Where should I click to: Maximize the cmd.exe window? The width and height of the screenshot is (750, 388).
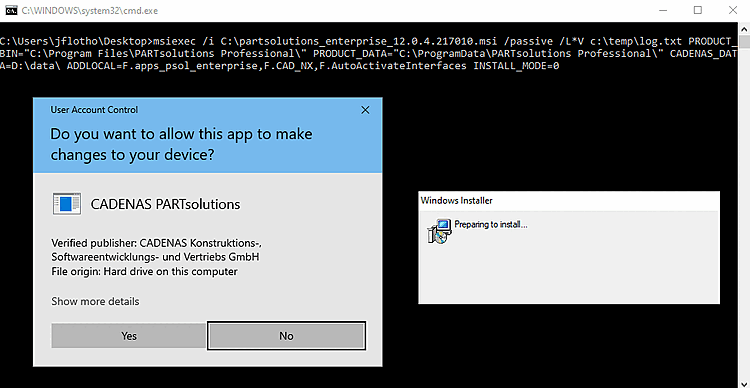coord(698,10)
